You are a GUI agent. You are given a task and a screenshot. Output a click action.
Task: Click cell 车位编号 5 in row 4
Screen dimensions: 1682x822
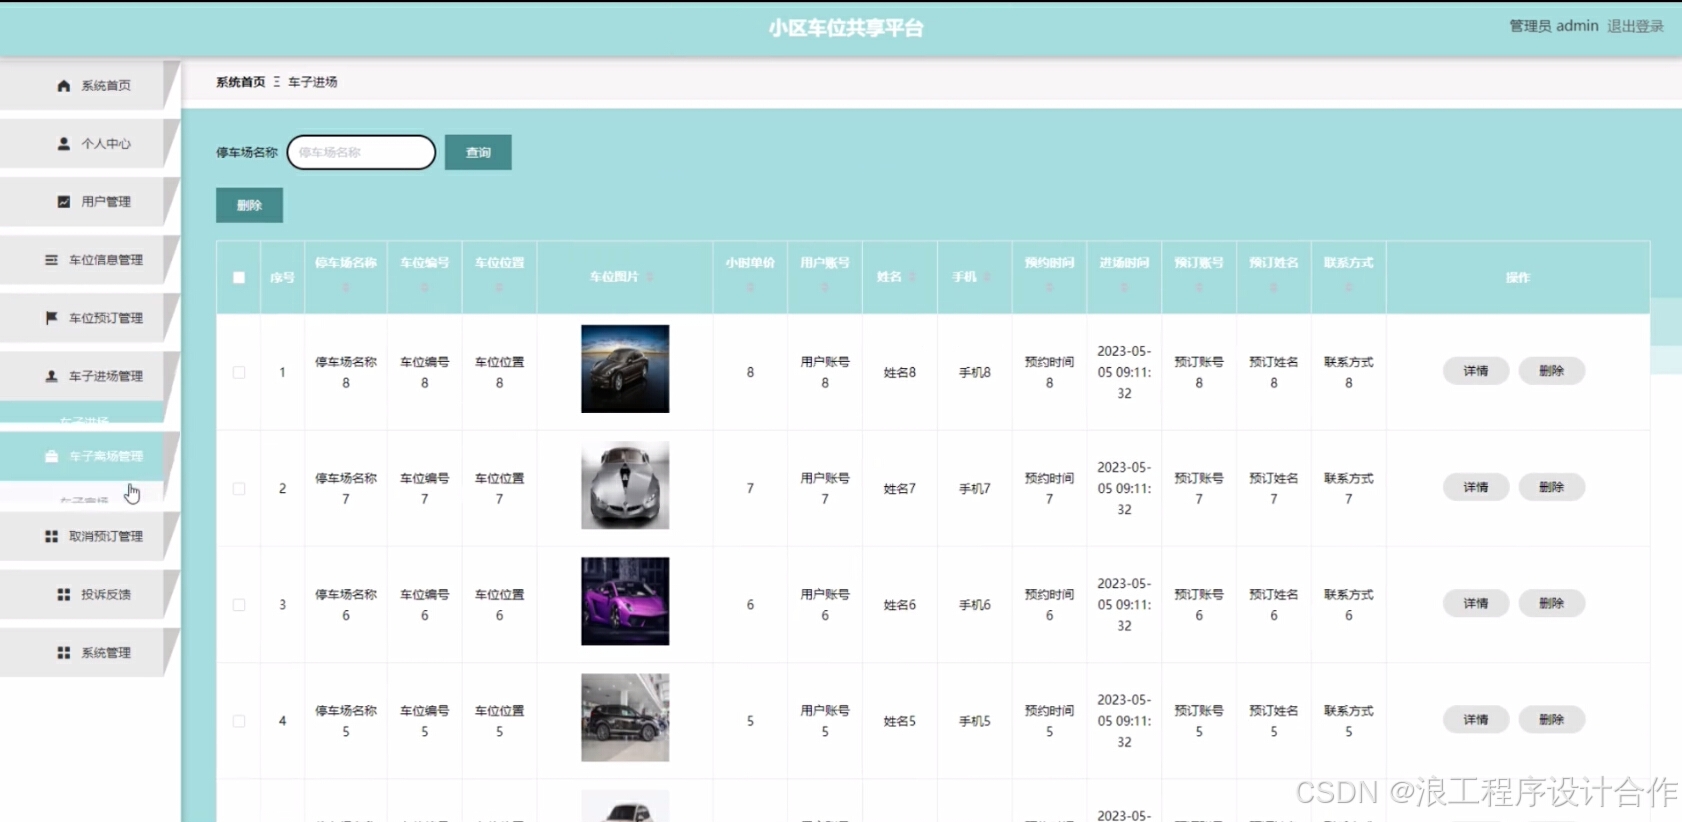click(x=425, y=721)
